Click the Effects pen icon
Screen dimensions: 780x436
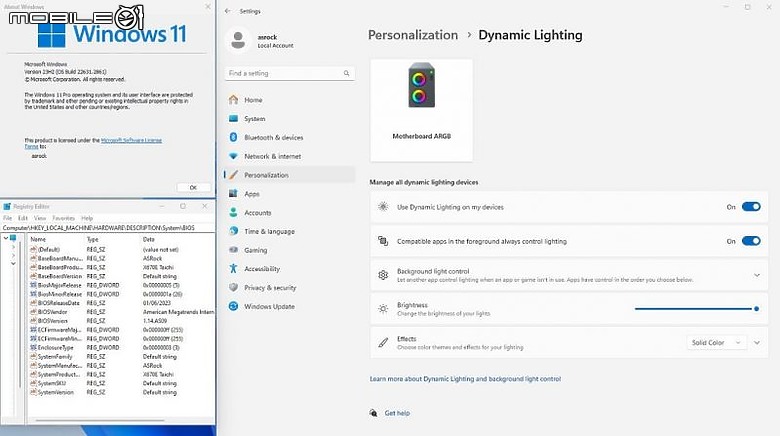click(383, 342)
